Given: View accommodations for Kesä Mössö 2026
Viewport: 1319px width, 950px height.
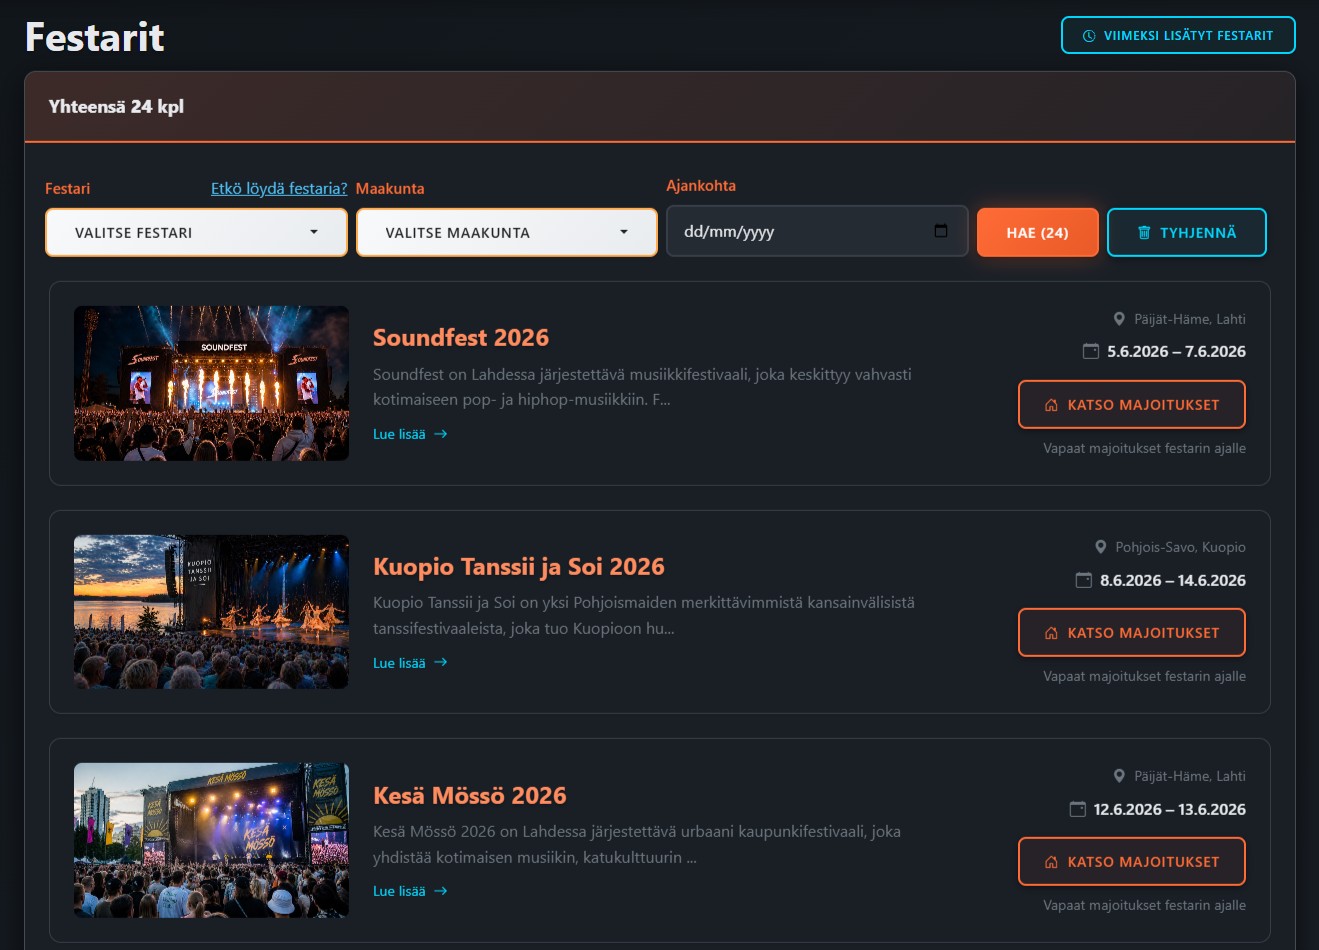Looking at the screenshot, I should pyautogui.click(x=1132, y=862).
